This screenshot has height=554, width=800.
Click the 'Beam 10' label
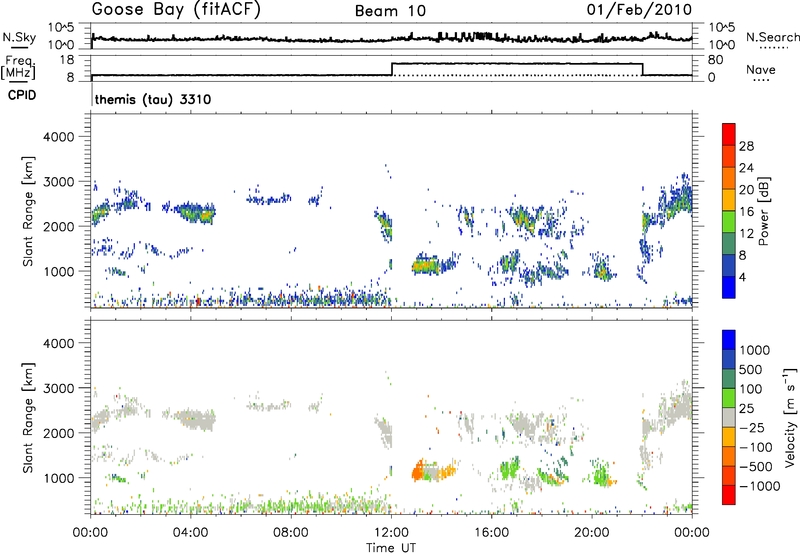tap(390, 11)
